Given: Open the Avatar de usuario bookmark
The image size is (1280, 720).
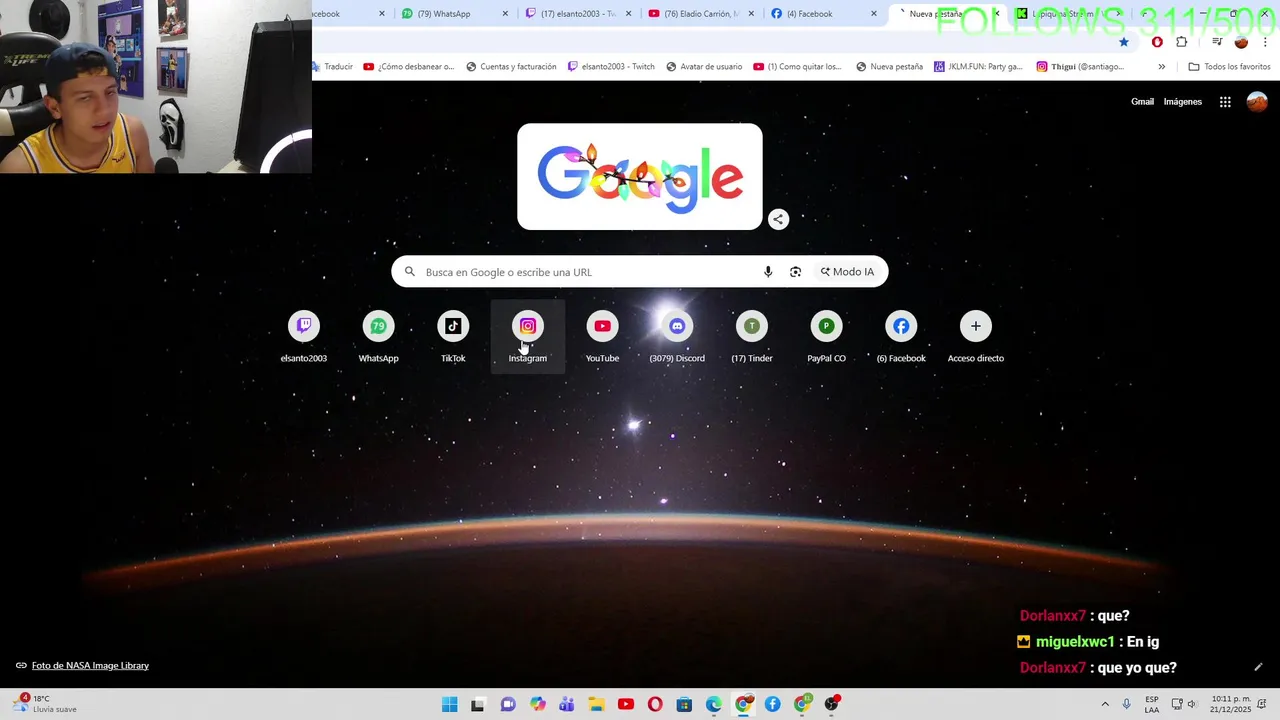Looking at the screenshot, I should (x=704, y=67).
